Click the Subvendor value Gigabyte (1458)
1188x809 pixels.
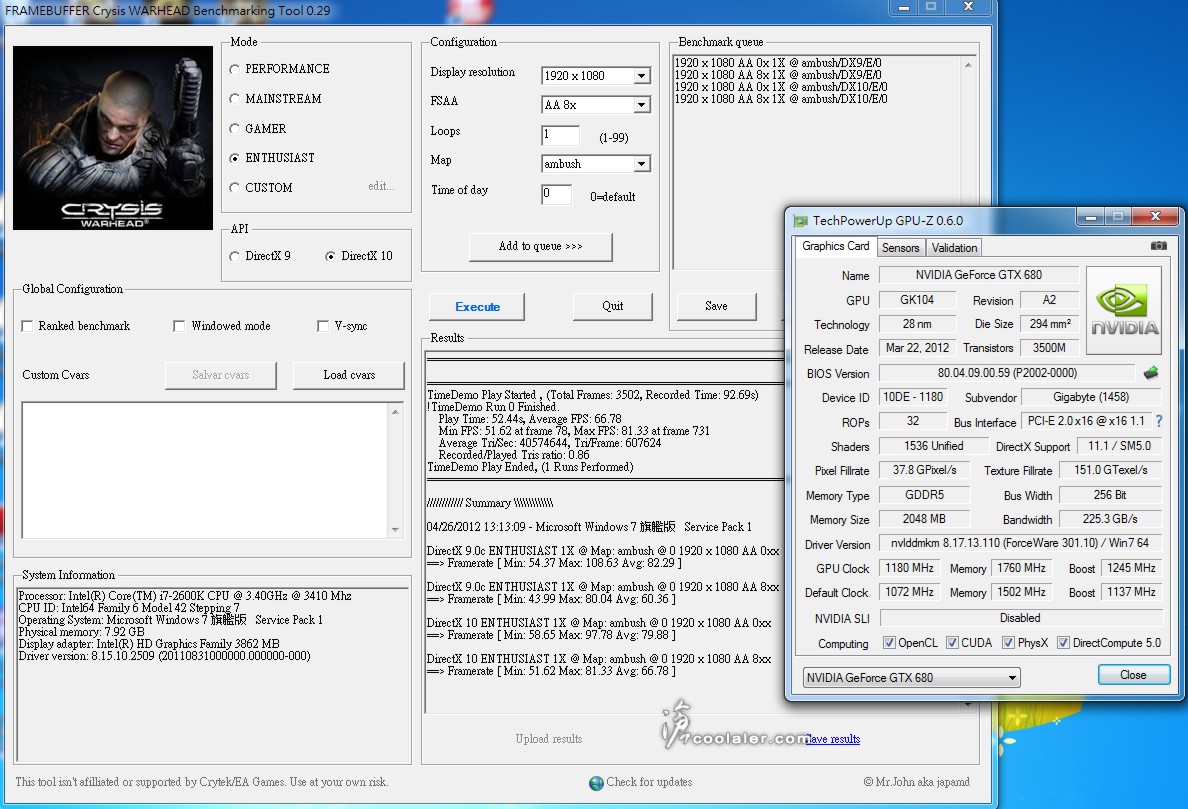[x=1090, y=397]
